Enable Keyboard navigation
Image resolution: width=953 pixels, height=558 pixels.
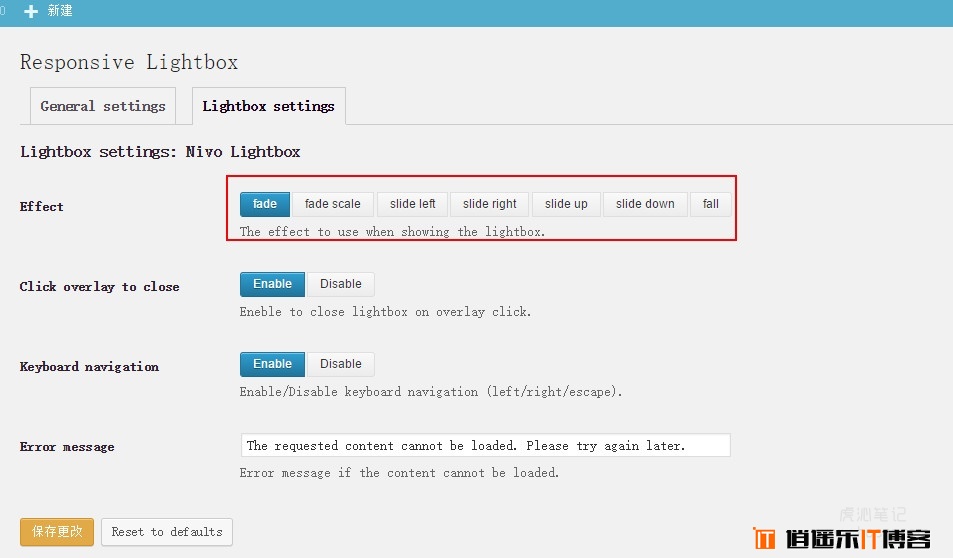[x=272, y=364]
